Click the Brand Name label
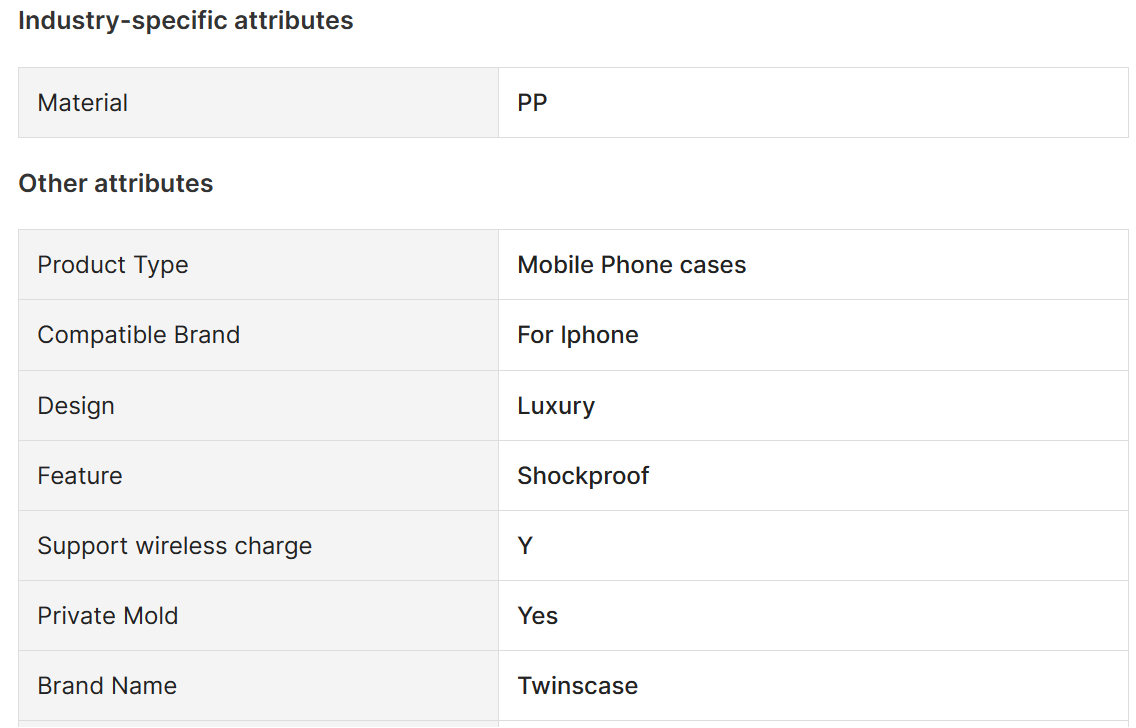The height and width of the screenshot is (728, 1136). [107, 686]
